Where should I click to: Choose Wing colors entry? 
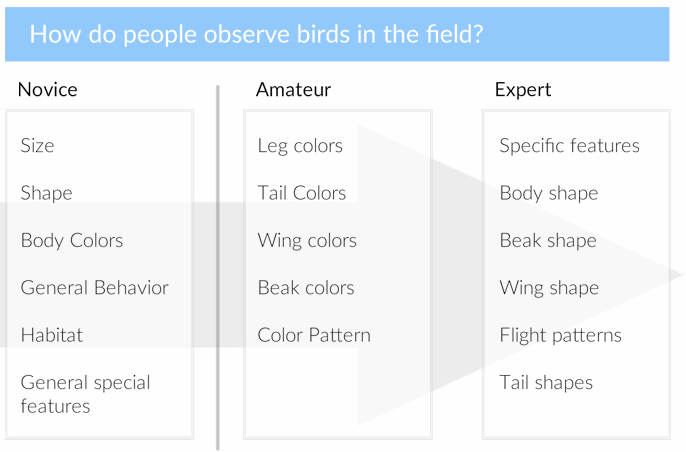click(307, 241)
